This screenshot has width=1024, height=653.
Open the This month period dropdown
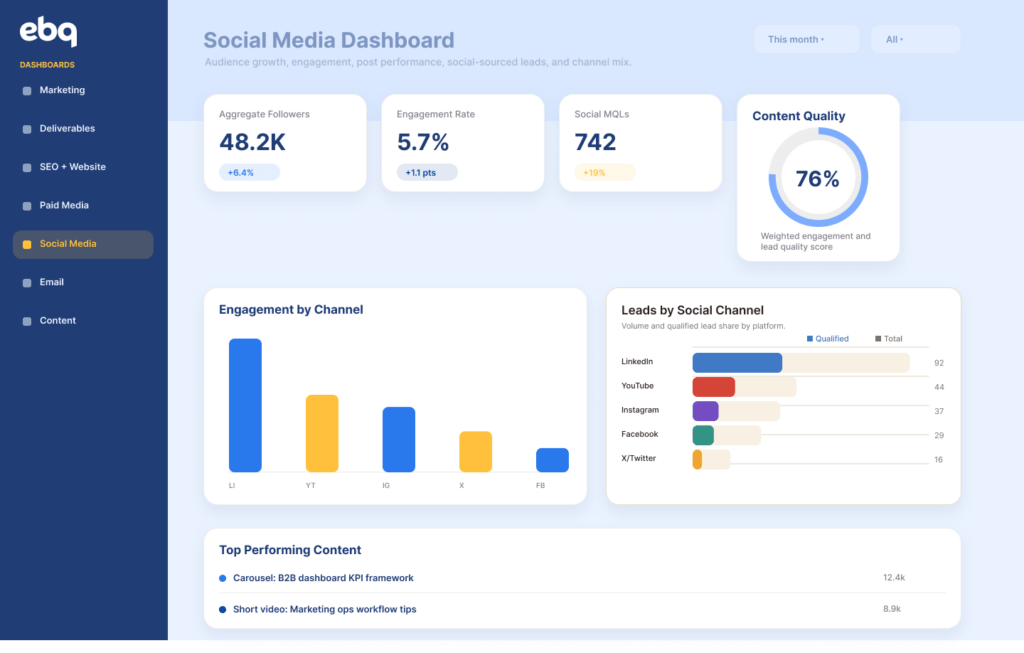(807, 39)
